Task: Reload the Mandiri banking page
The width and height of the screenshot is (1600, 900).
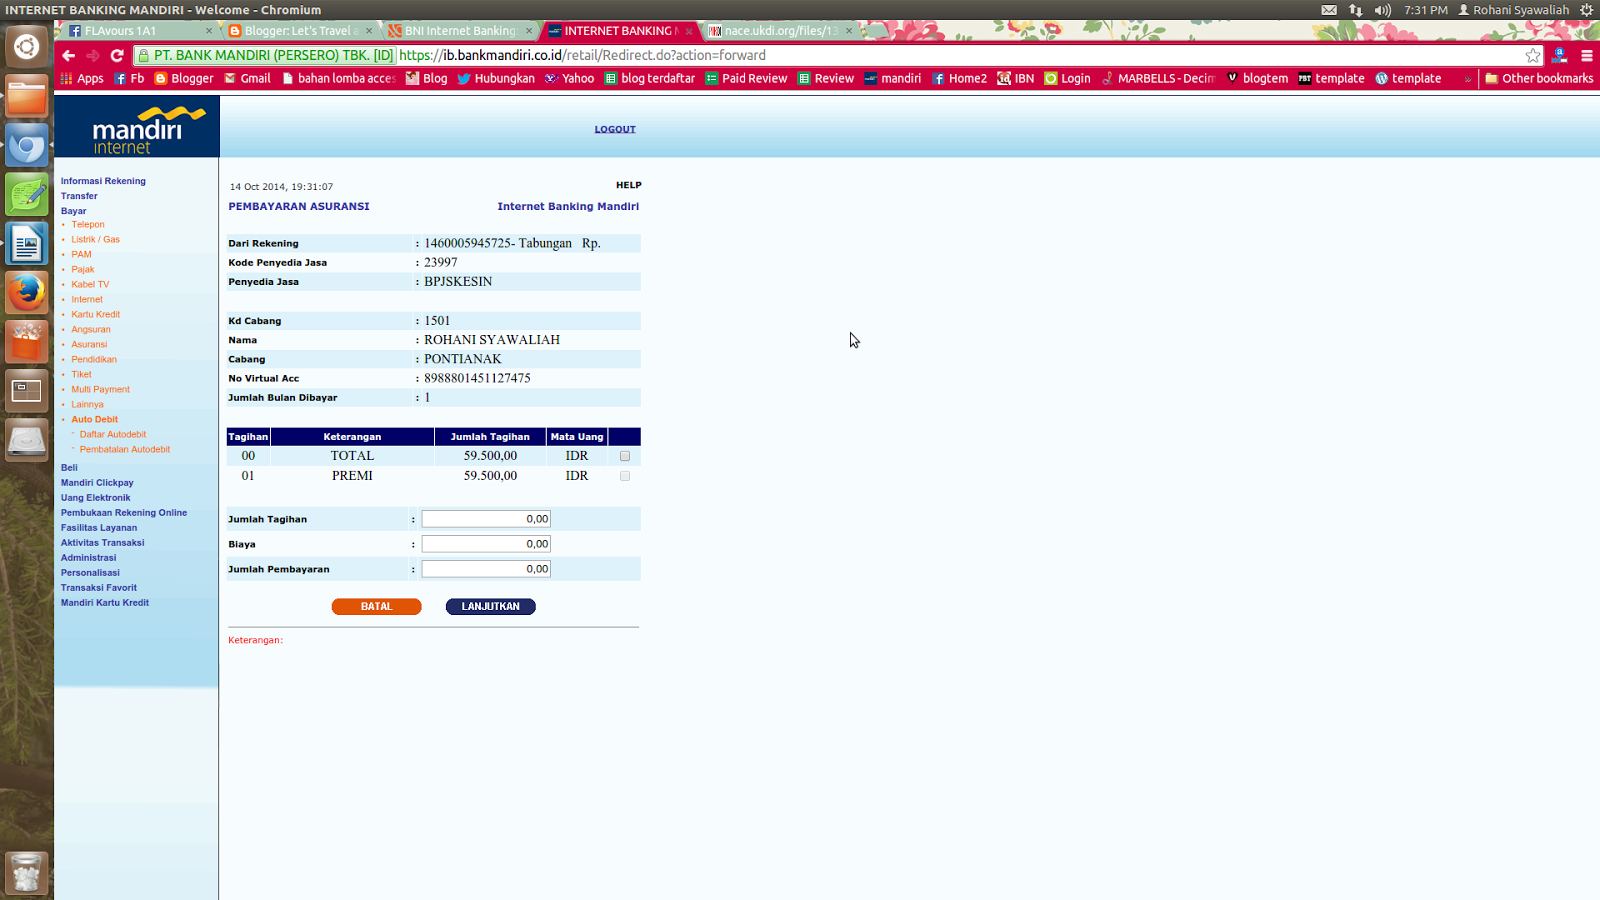Action: pos(117,56)
